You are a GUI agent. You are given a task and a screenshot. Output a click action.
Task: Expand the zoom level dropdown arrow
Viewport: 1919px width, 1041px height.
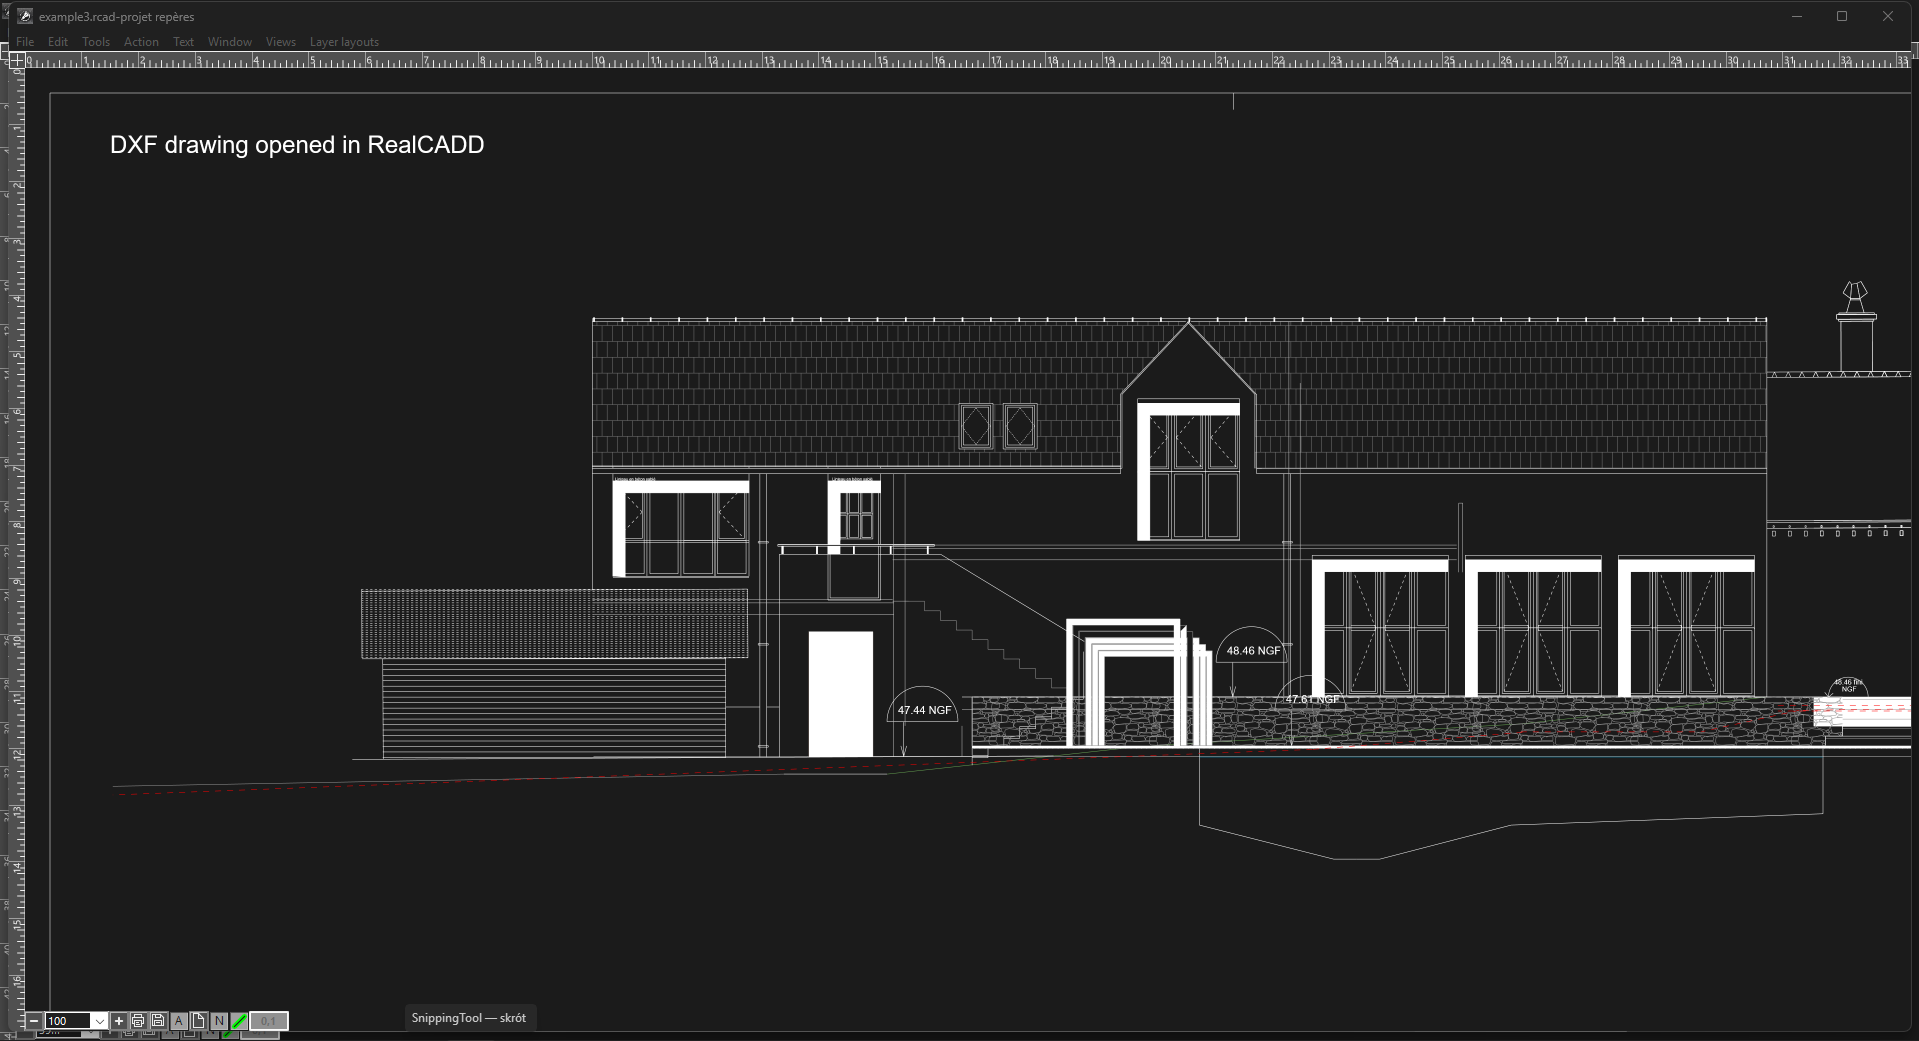pos(99,1021)
